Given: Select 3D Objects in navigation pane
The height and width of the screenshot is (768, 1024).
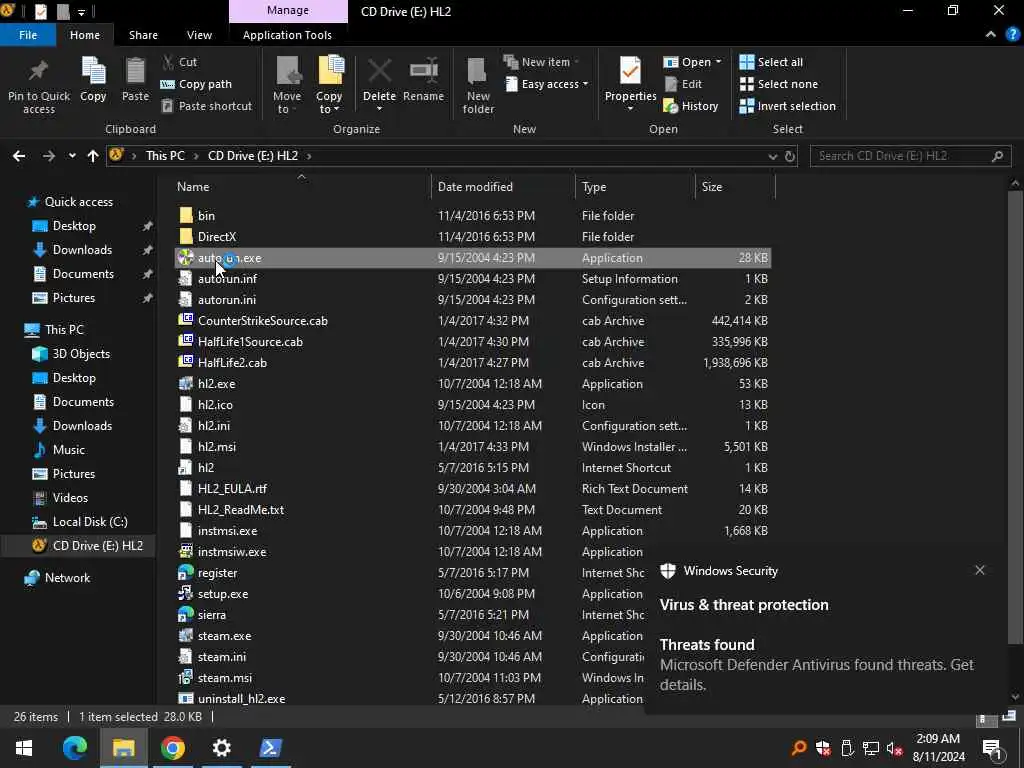Looking at the screenshot, I should tap(81, 354).
